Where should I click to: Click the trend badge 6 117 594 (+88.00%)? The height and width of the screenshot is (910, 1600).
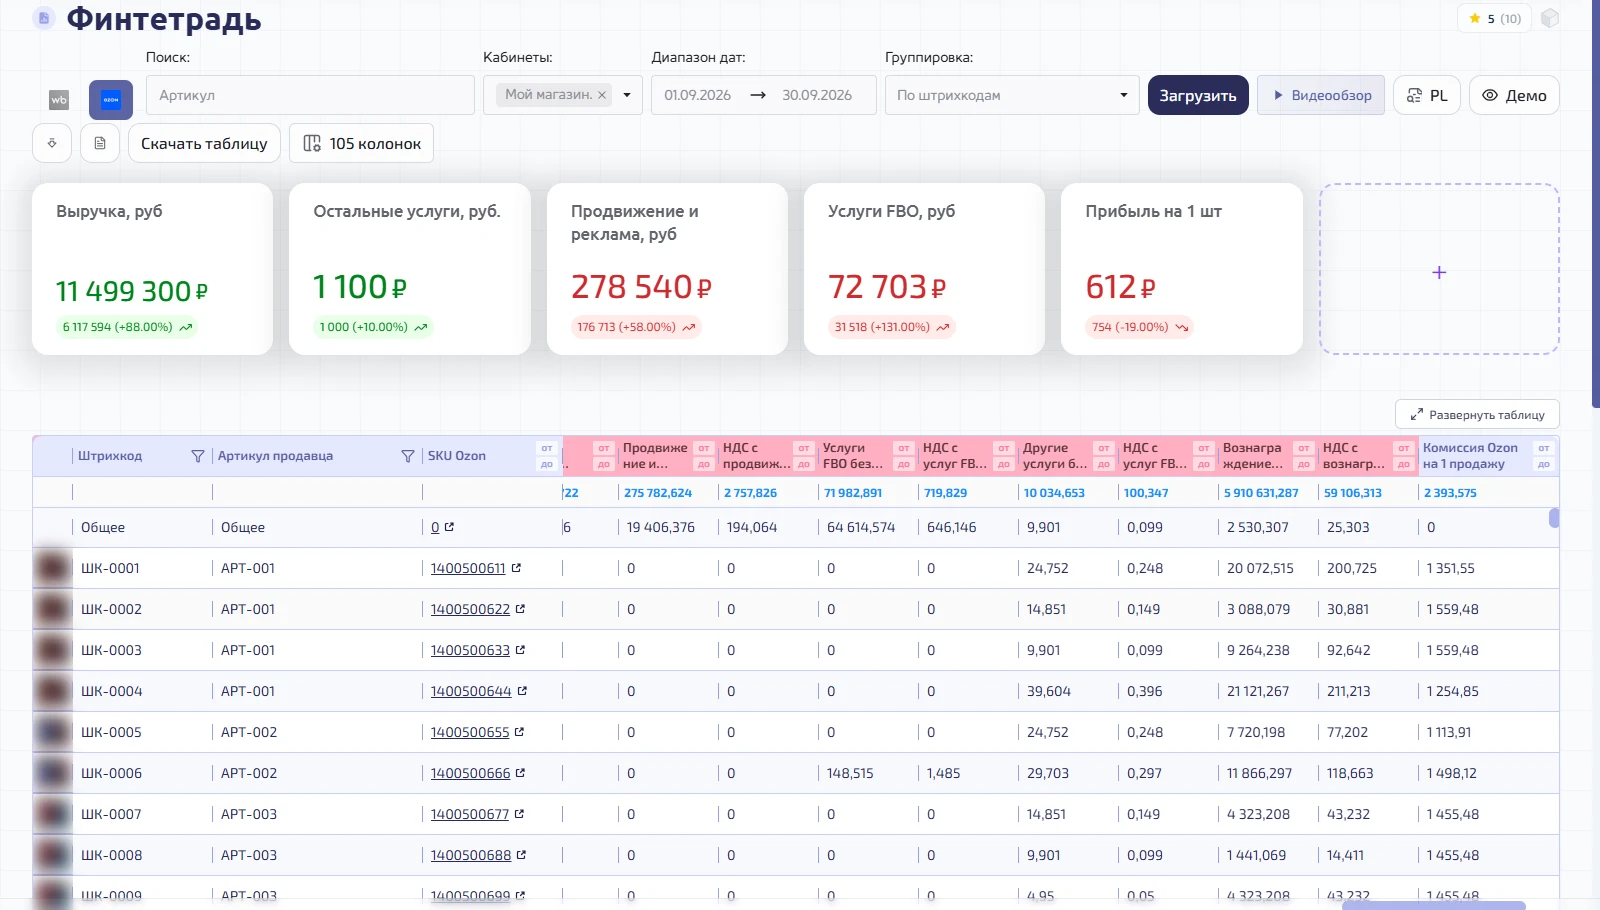[x=128, y=327]
